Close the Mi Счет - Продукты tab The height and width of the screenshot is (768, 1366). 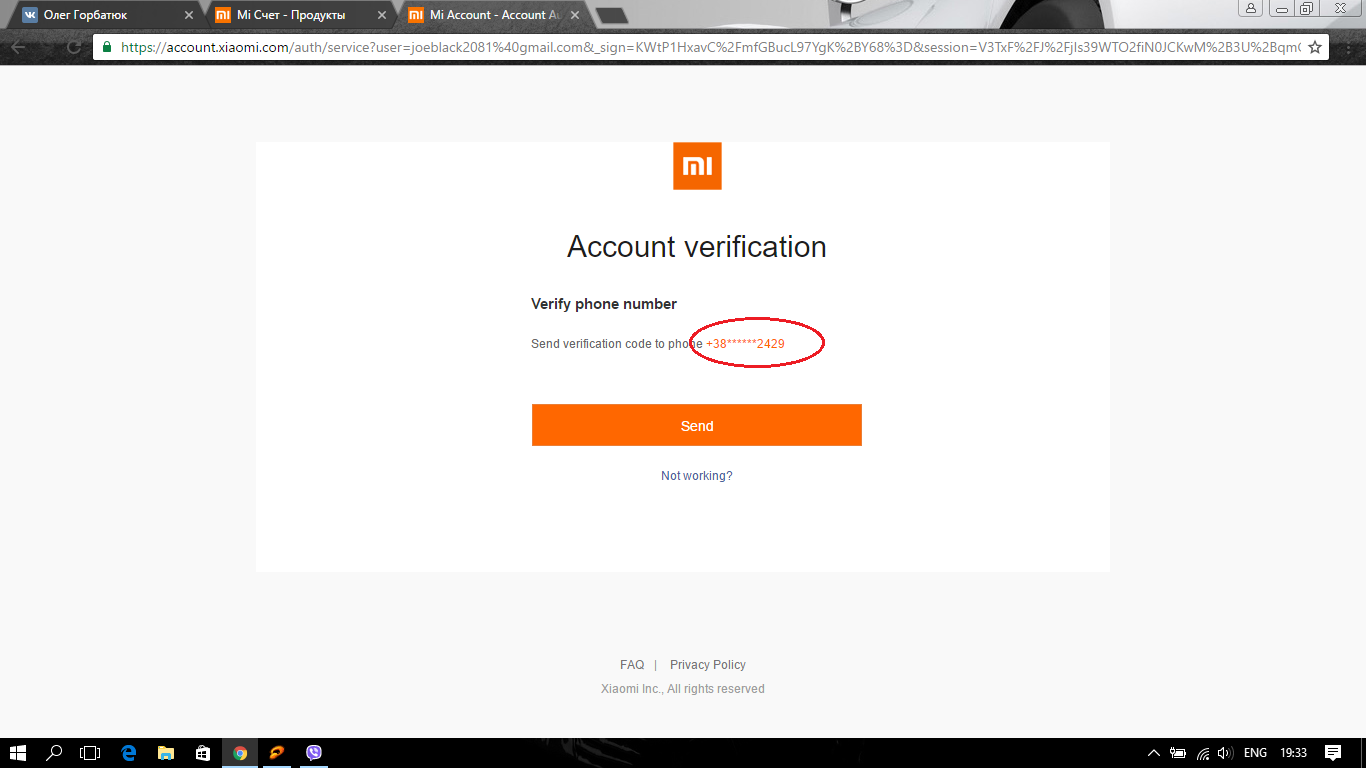click(x=382, y=15)
